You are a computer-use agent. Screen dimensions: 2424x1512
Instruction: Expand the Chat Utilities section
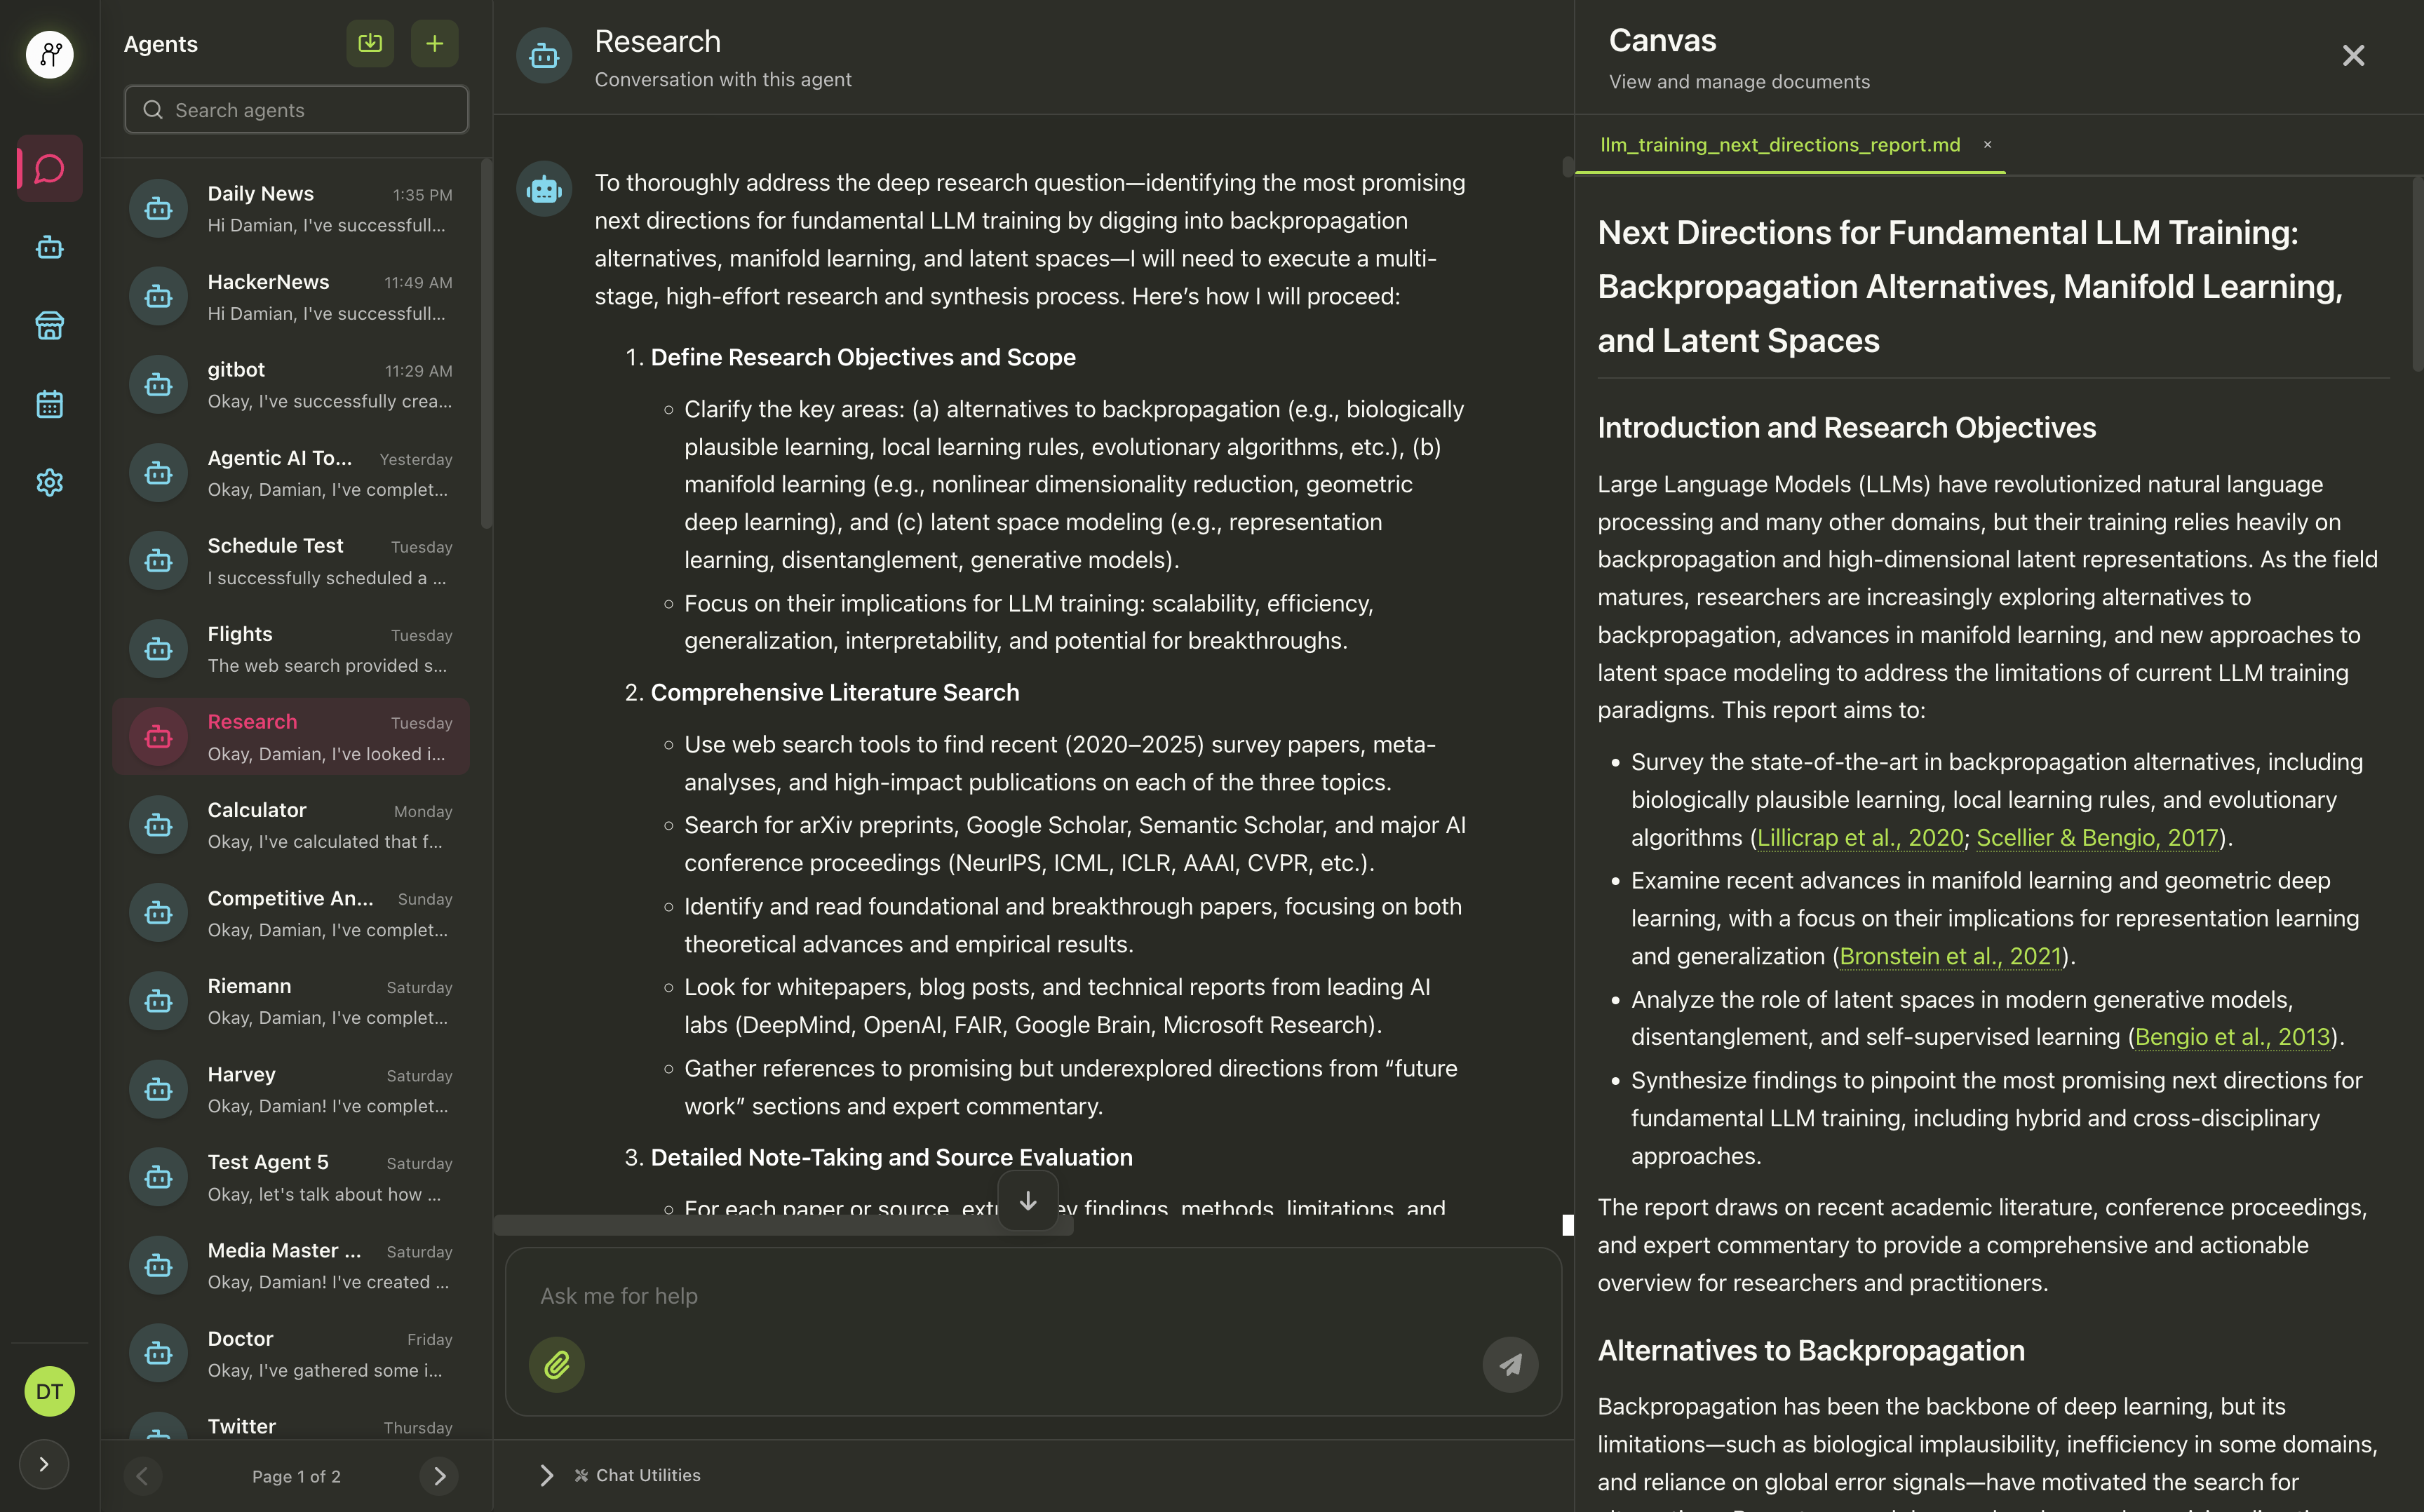pyautogui.click(x=546, y=1475)
